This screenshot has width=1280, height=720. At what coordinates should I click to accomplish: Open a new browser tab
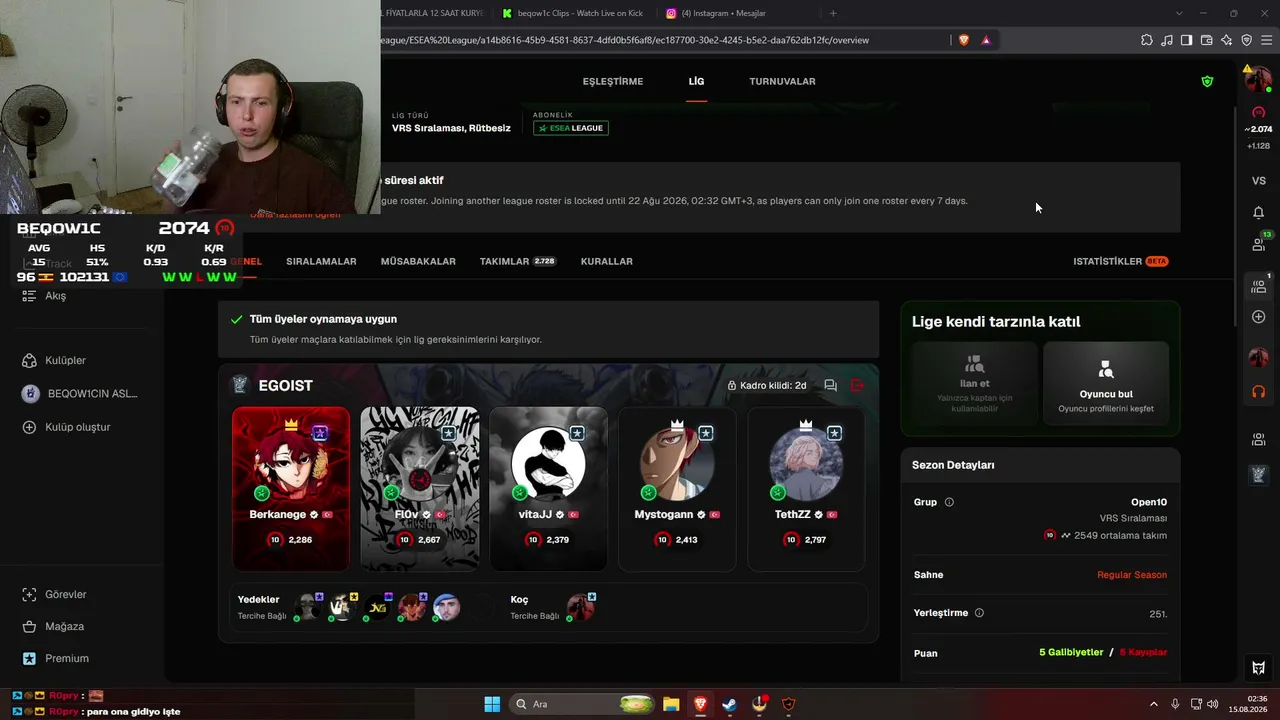833,13
